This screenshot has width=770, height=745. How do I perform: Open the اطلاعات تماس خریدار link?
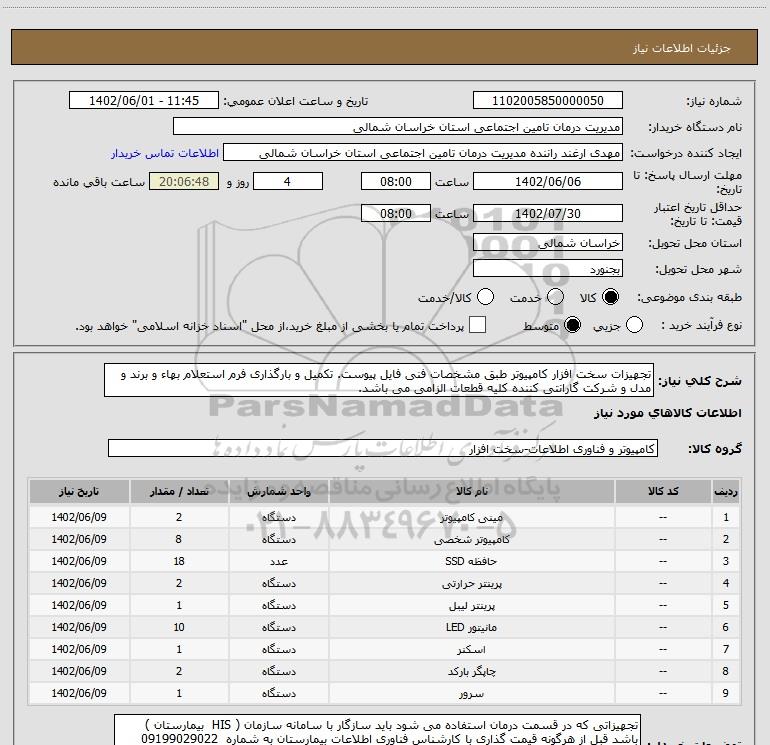pos(165,153)
